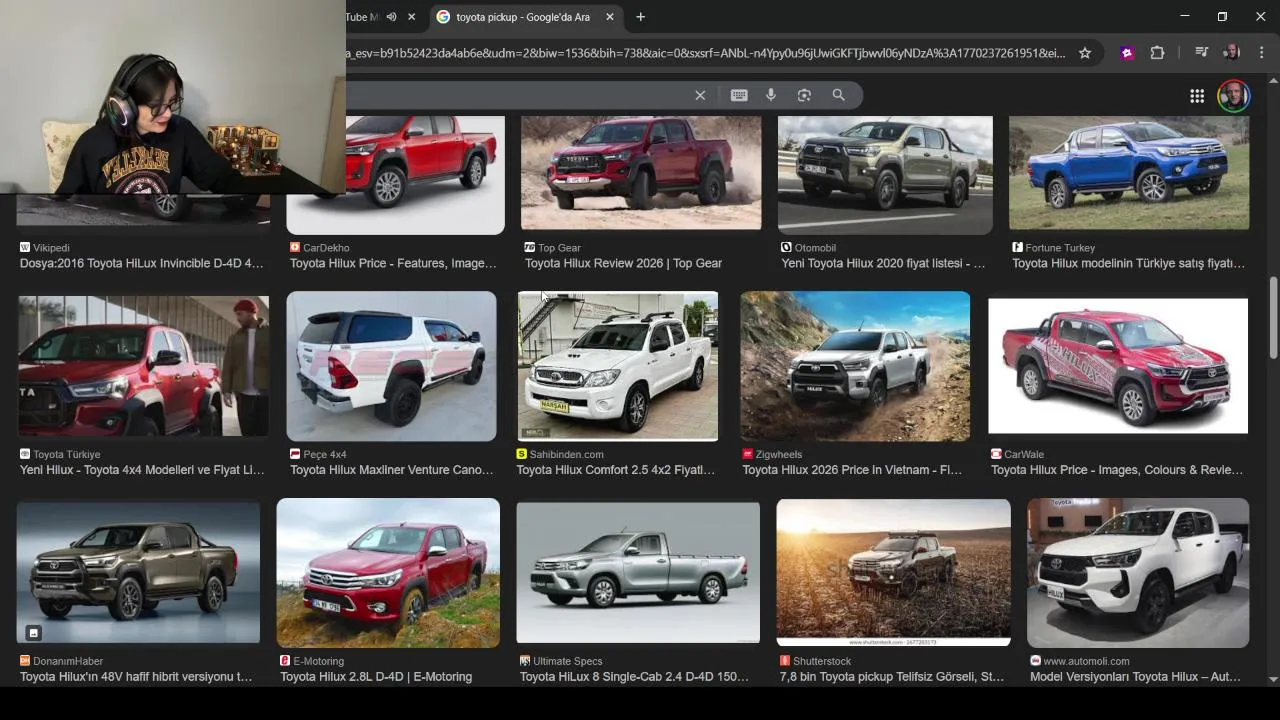1280x720 pixels.
Task: Open the Peçe 4x4 white canopy image
Action: click(391, 366)
